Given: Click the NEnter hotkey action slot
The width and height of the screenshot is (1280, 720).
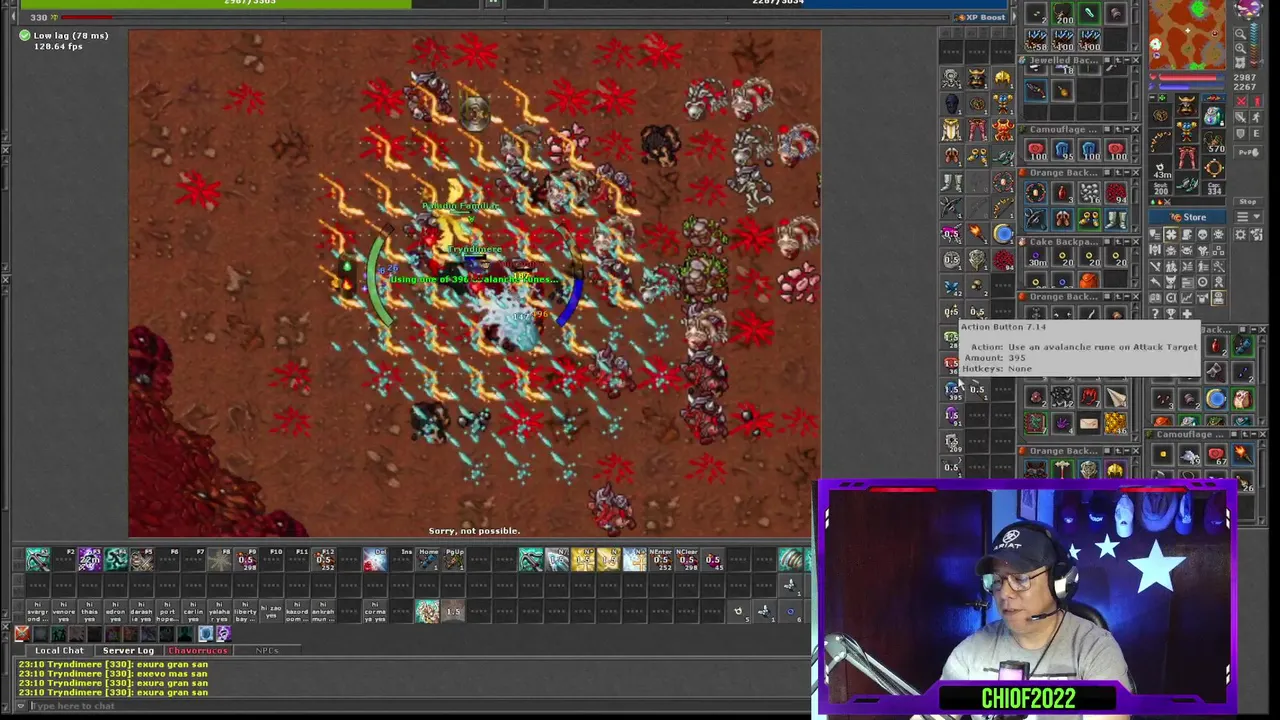Looking at the screenshot, I should pyautogui.click(x=660, y=559).
